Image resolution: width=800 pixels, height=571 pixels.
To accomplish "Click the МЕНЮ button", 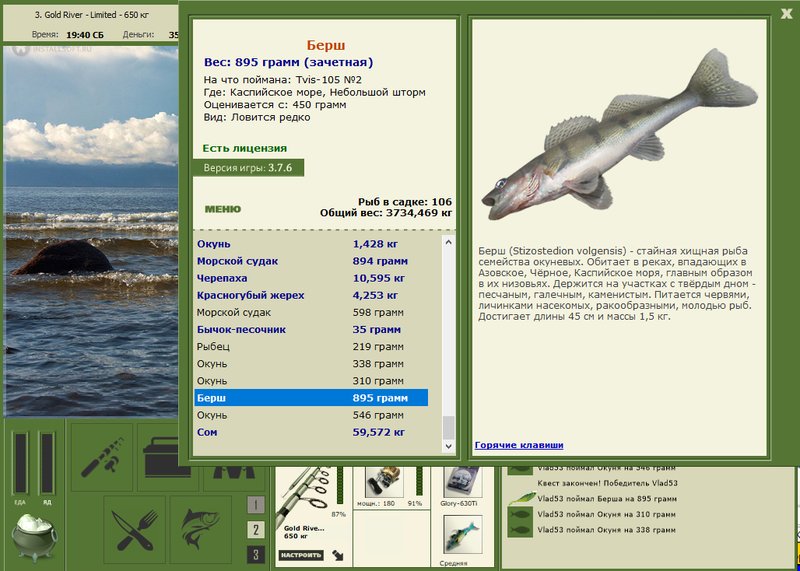I will pyautogui.click(x=222, y=209).
